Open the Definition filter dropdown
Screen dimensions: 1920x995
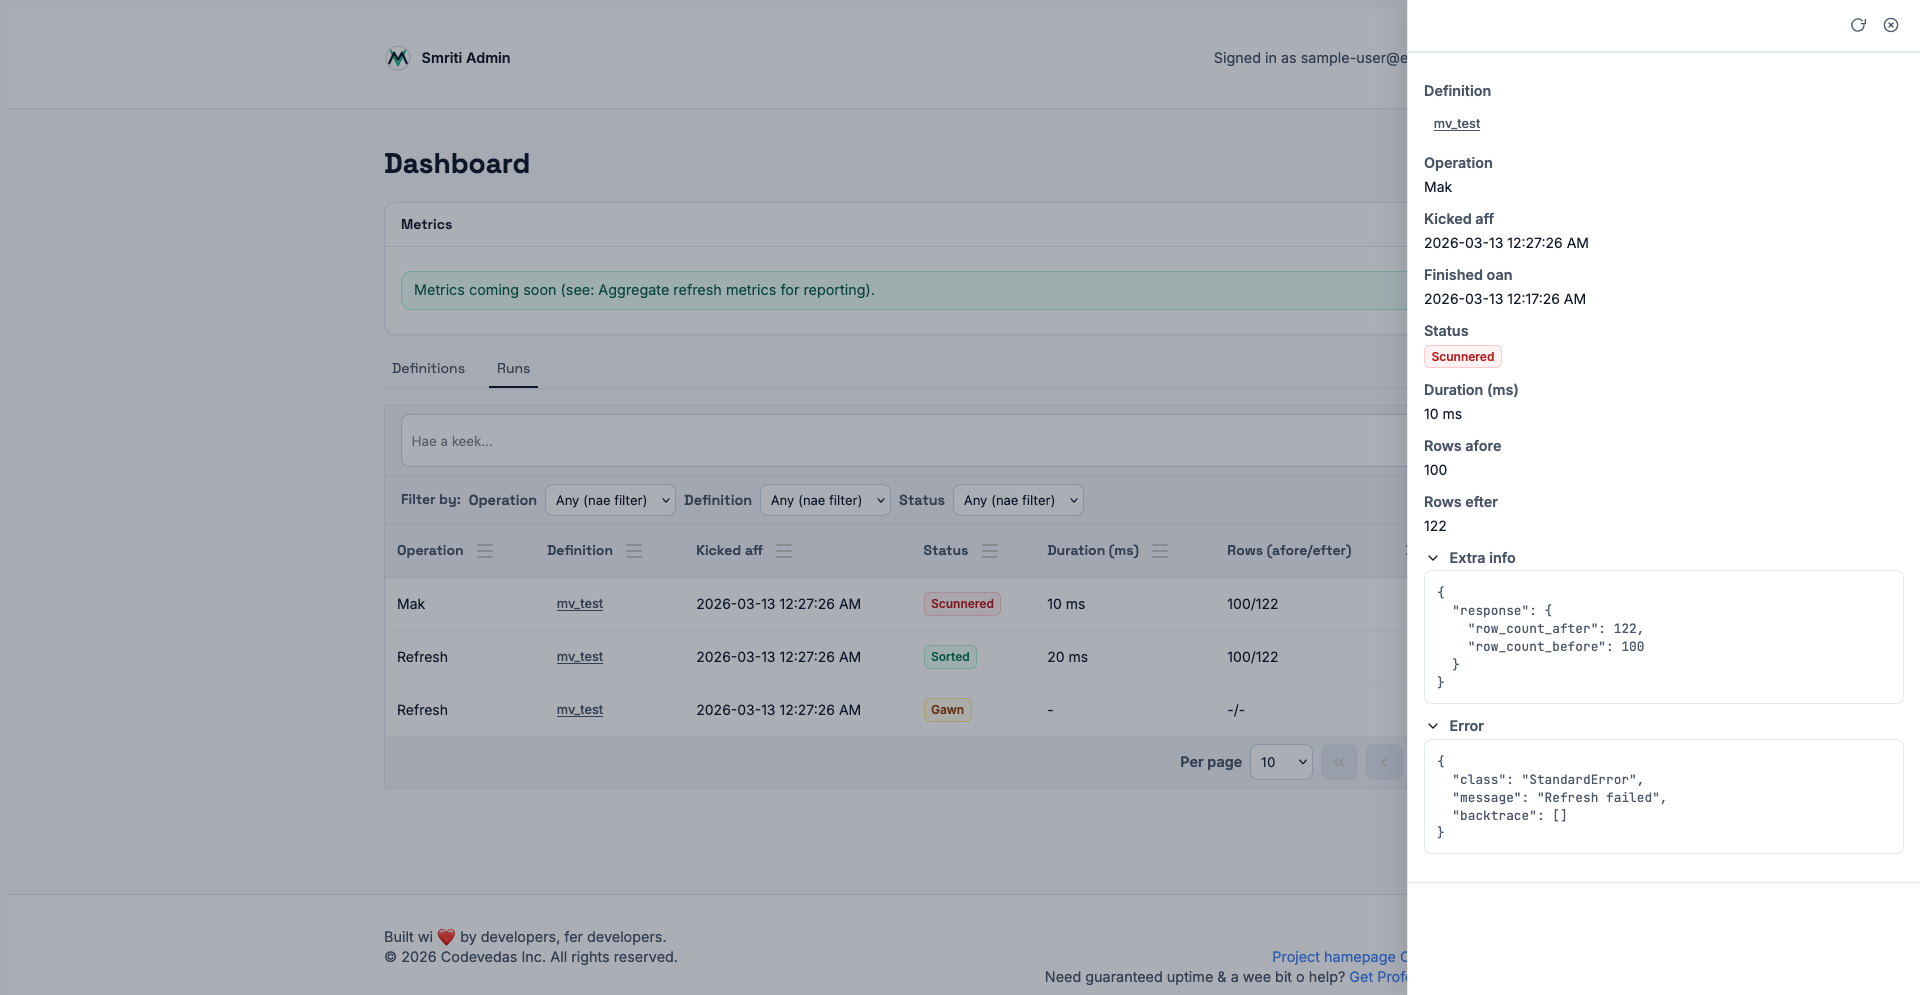pyautogui.click(x=825, y=500)
